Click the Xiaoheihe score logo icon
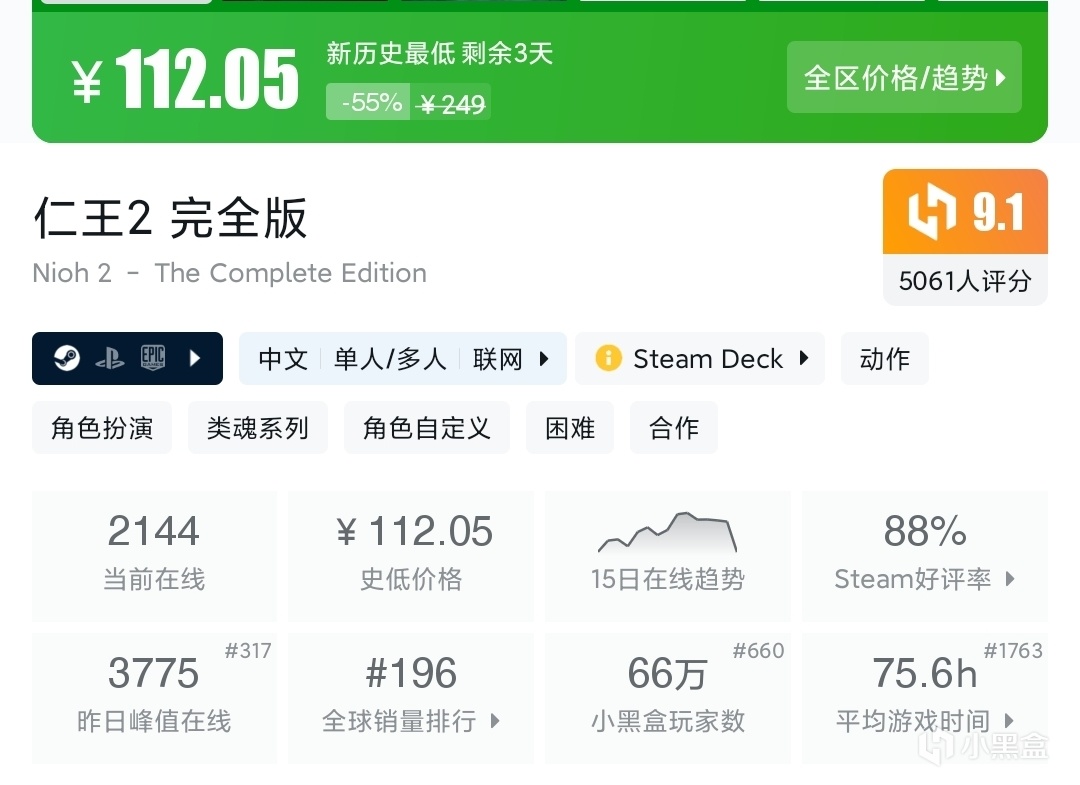 tap(932, 212)
